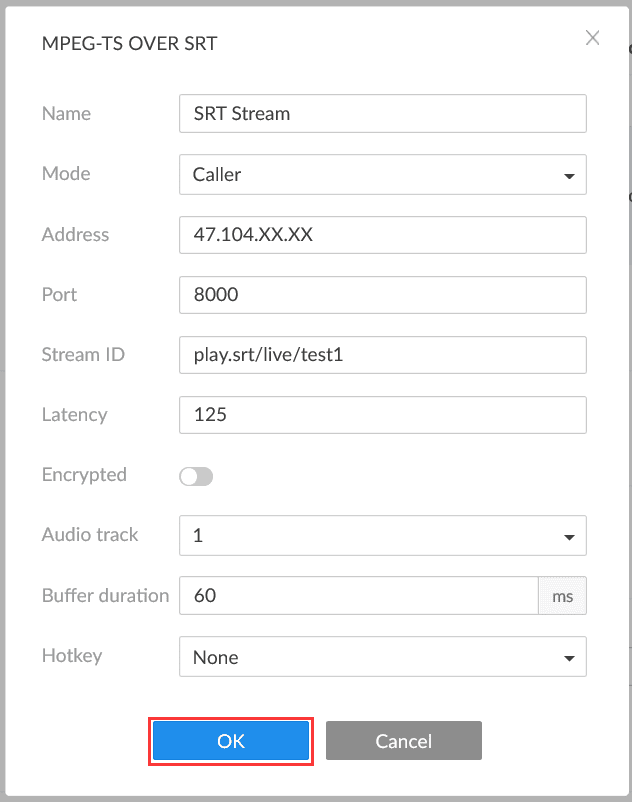Click the Mode label text
The image size is (632, 802).
coord(66,173)
